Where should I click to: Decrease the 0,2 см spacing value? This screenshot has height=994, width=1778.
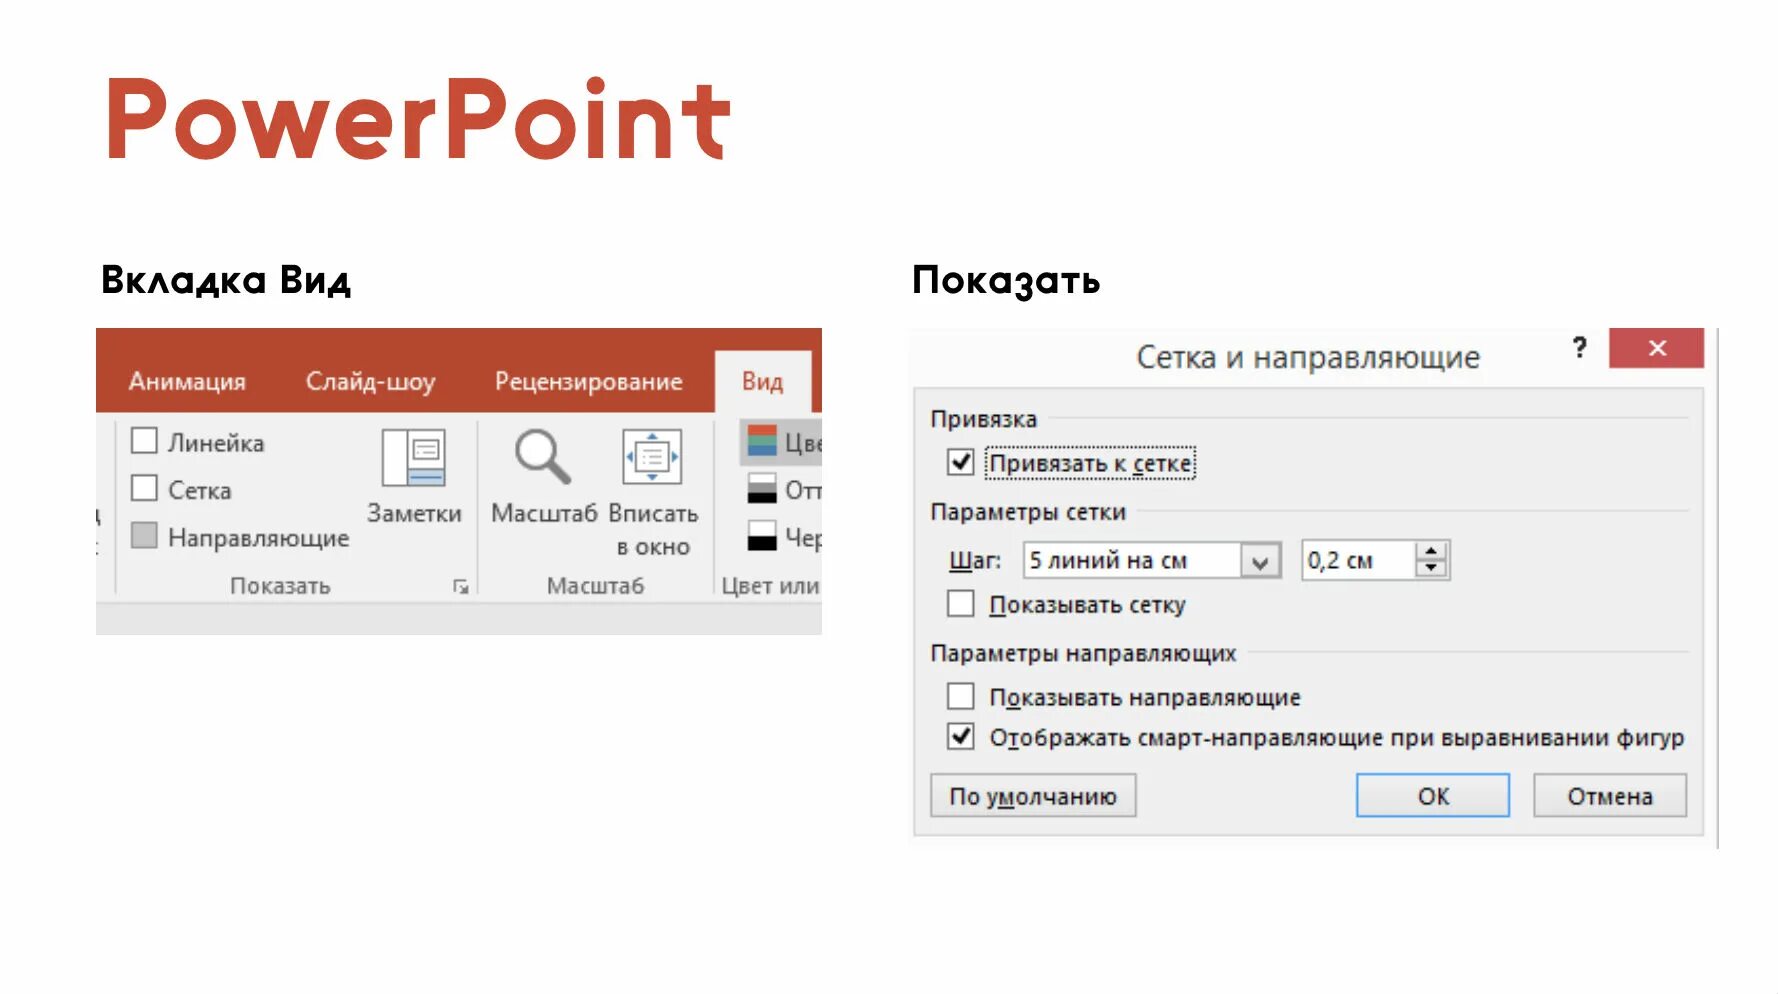[1432, 569]
